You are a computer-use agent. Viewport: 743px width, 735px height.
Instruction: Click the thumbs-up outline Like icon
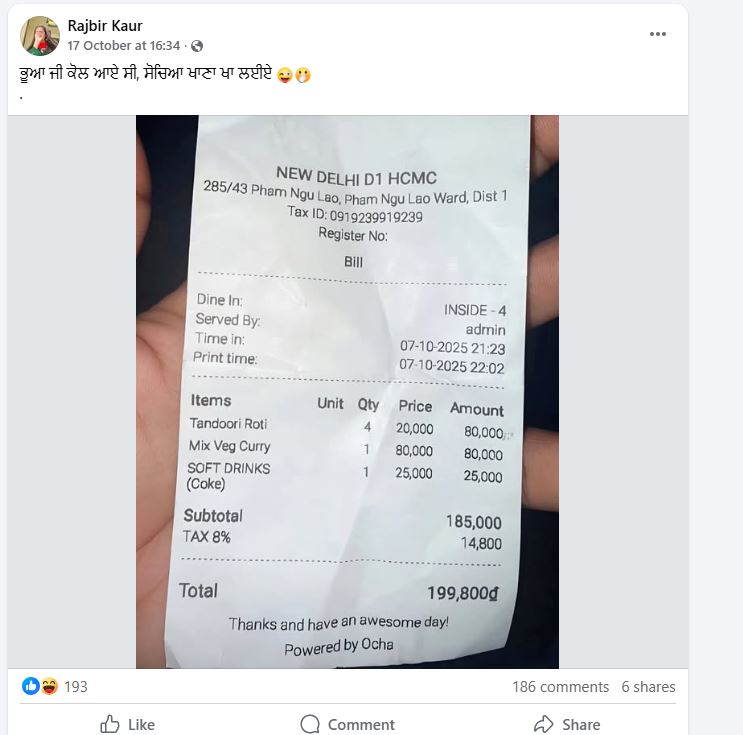(x=110, y=724)
